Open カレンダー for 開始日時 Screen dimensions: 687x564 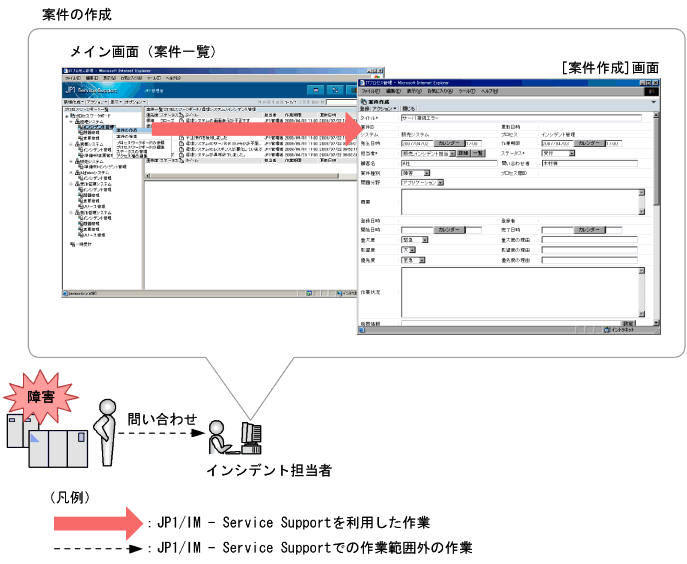449,230
